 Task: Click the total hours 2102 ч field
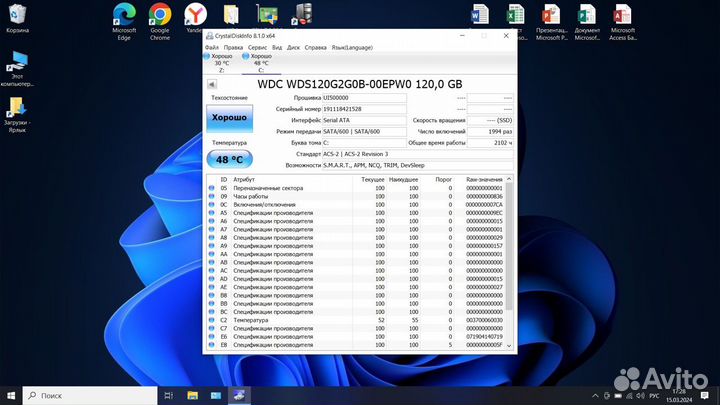pyautogui.click(x=490, y=143)
